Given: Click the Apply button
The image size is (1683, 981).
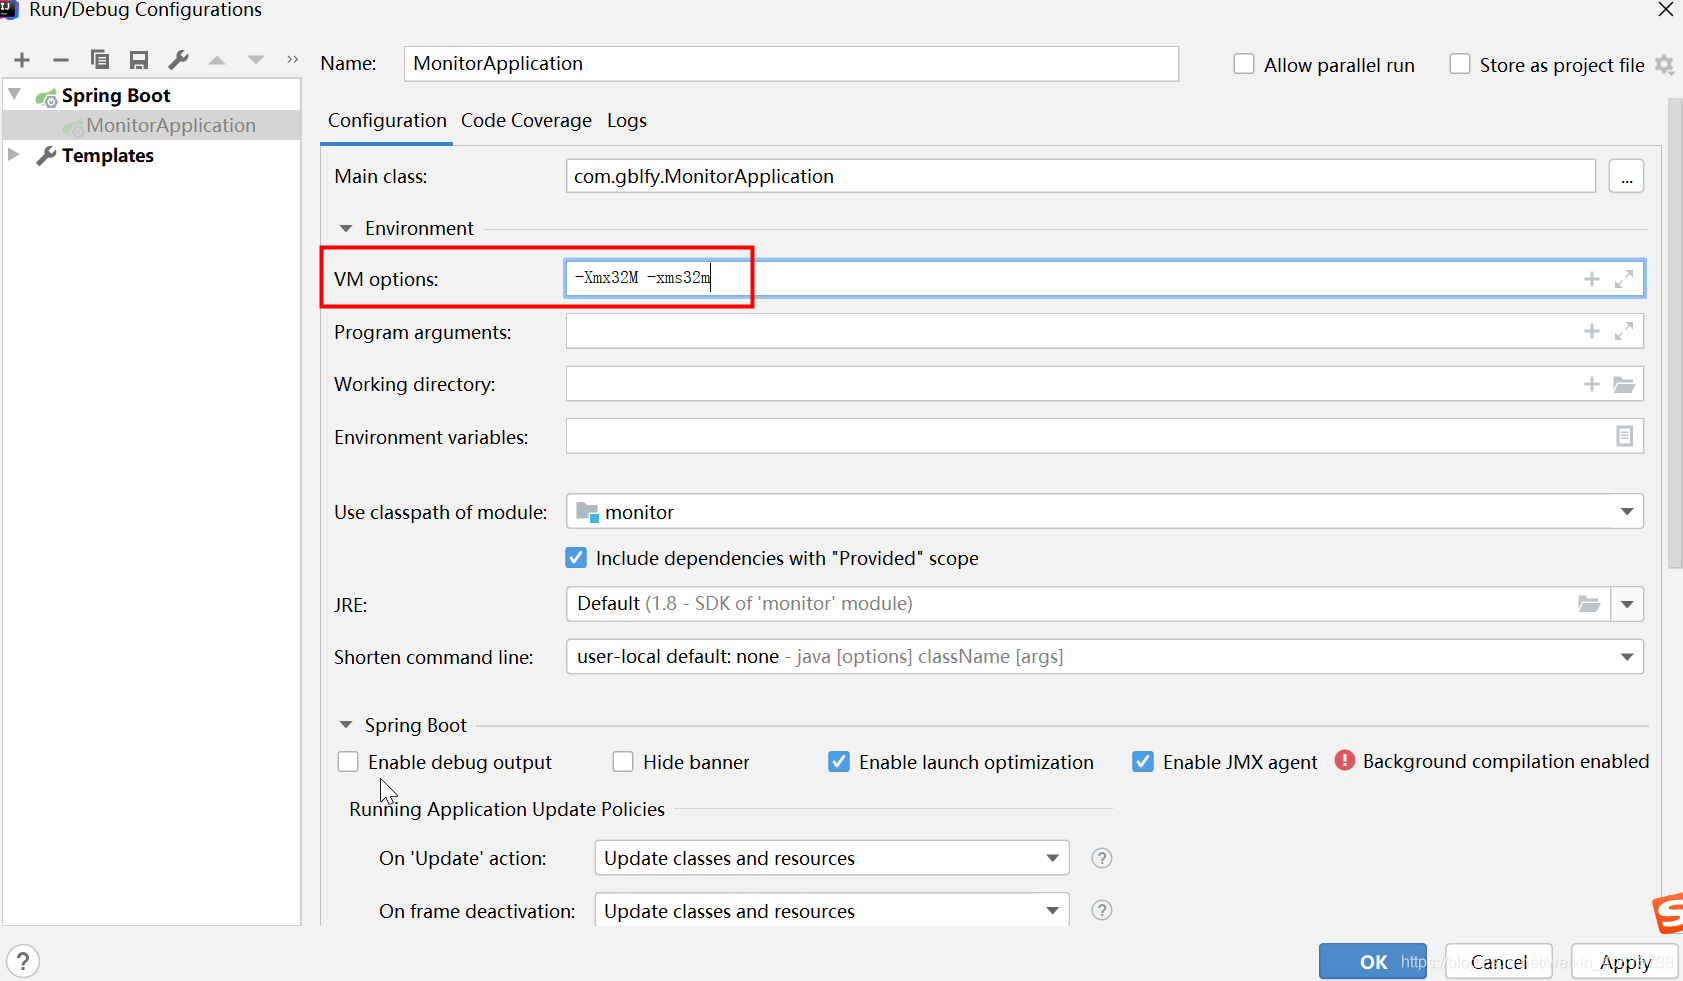Looking at the screenshot, I should (1624, 961).
